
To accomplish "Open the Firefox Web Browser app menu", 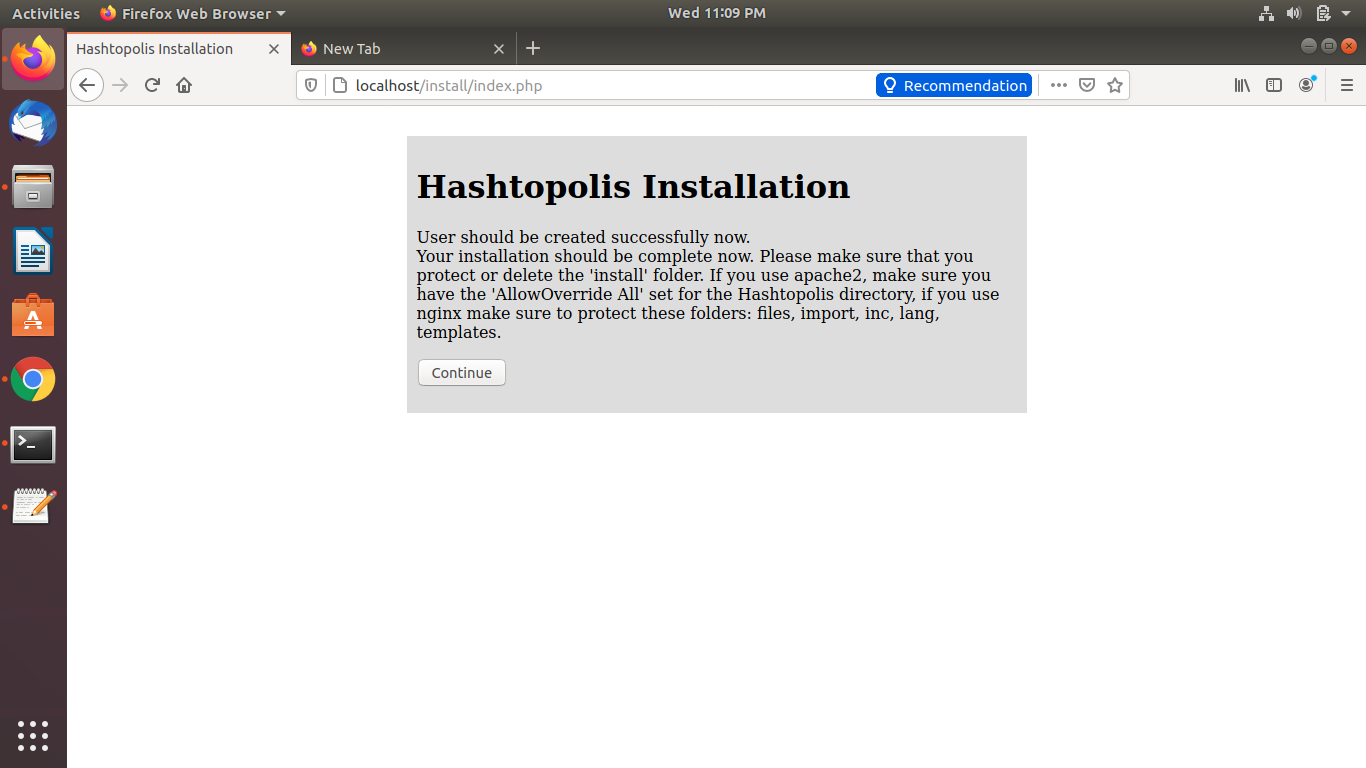I will tap(192, 13).
